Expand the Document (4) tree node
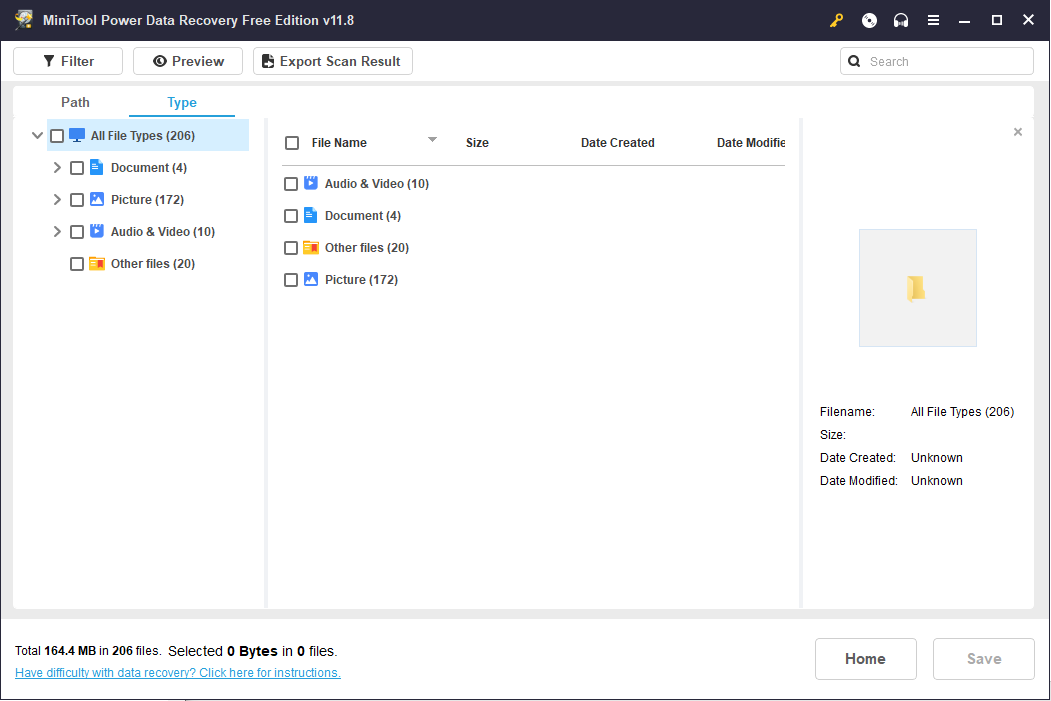Image resolution: width=1051 pixels, height=701 pixels. [x=57, y=168]
